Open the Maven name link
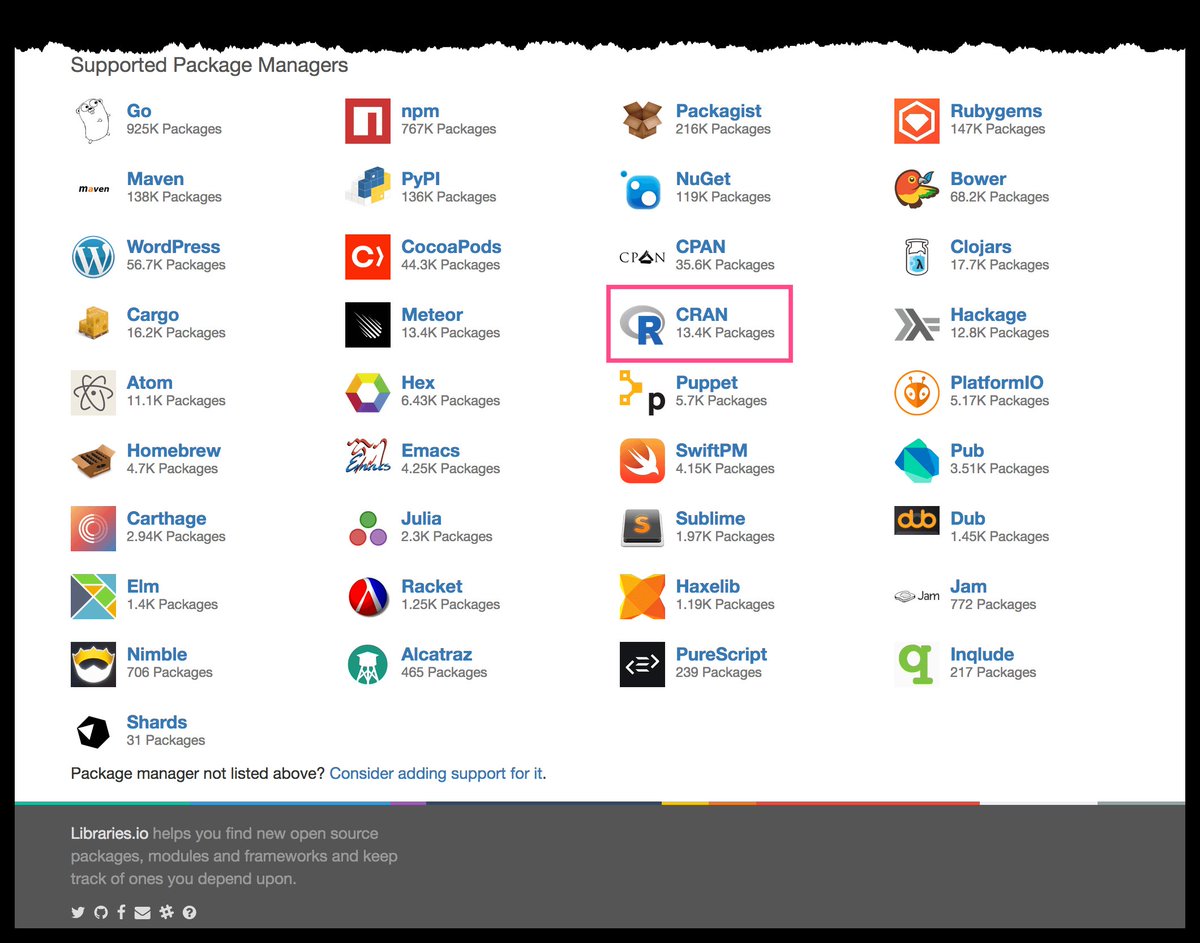 click(155, 179)
